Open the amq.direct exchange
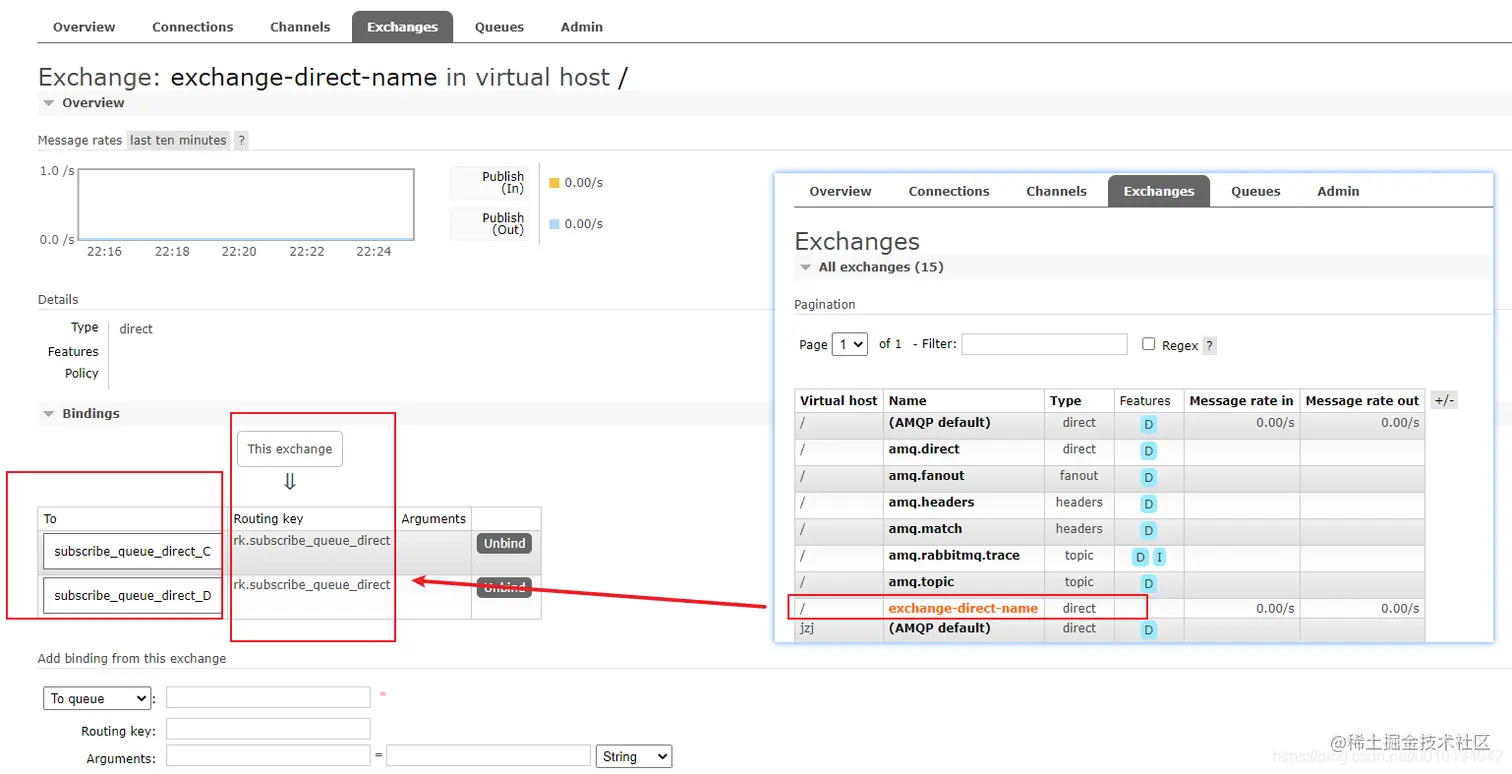 pos(923,449)
